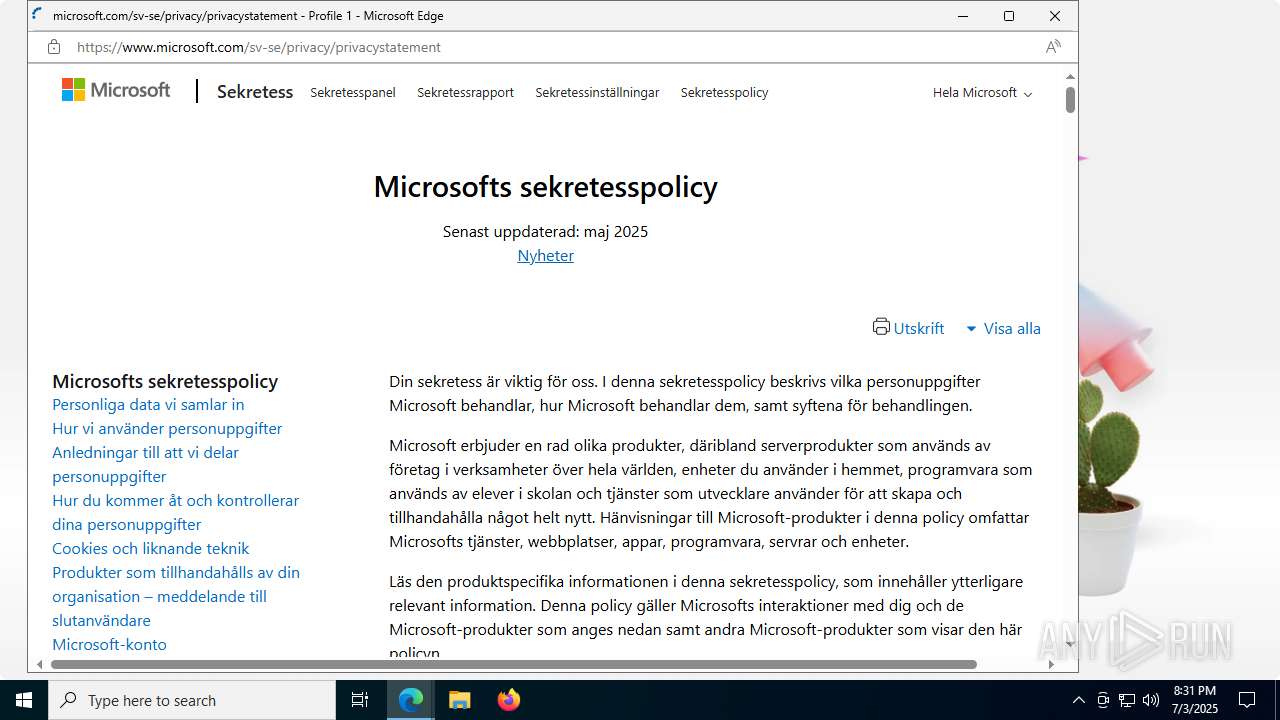Open the Sekretesspolicy menu item
The image size is (1280, 720).
pyautogui.click(x=724, y=92)
